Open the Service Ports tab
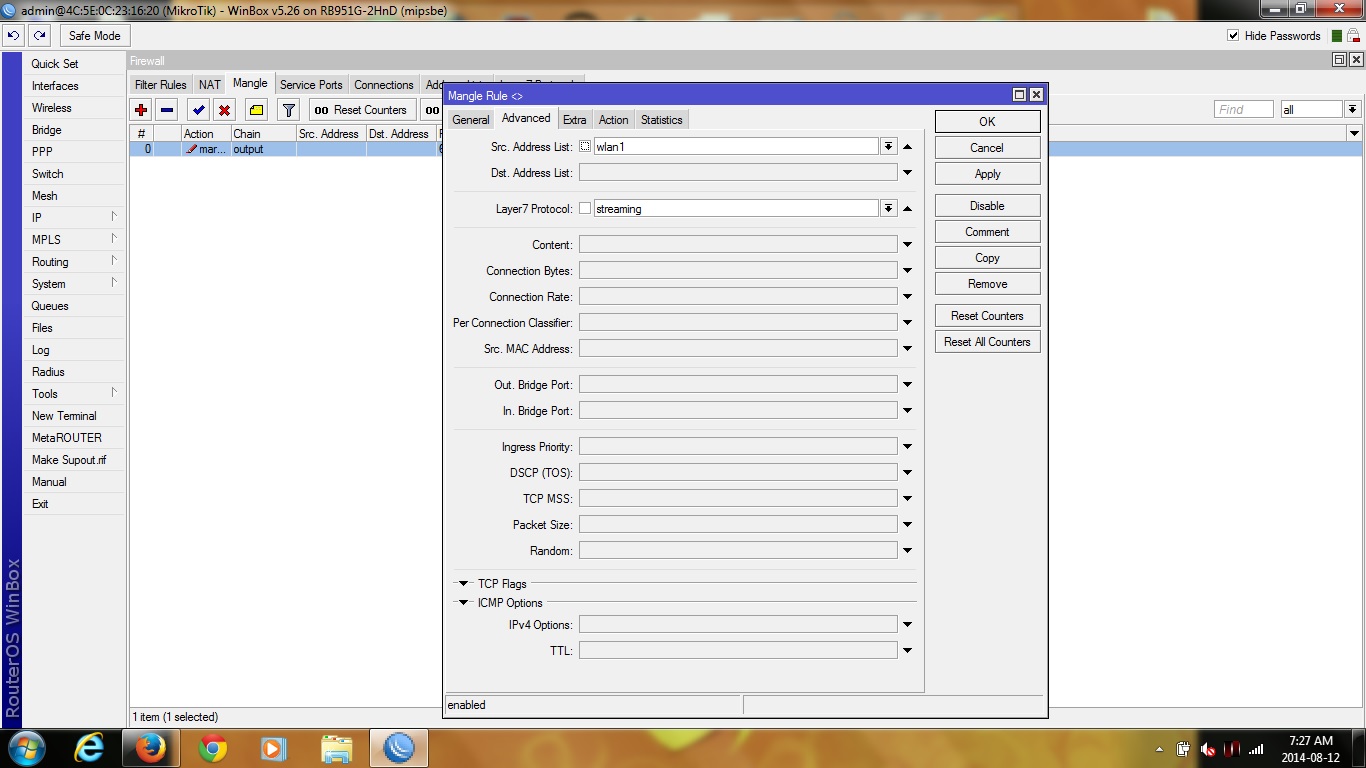1366x768 pixels. click(x=311, y=85)
